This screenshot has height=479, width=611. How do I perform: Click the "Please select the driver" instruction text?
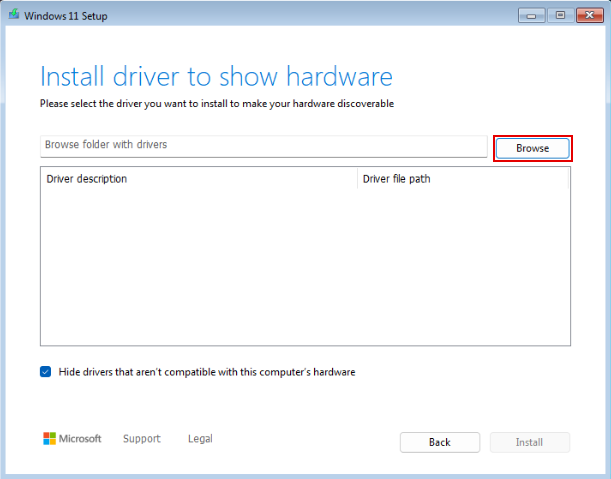pos(217,103)
